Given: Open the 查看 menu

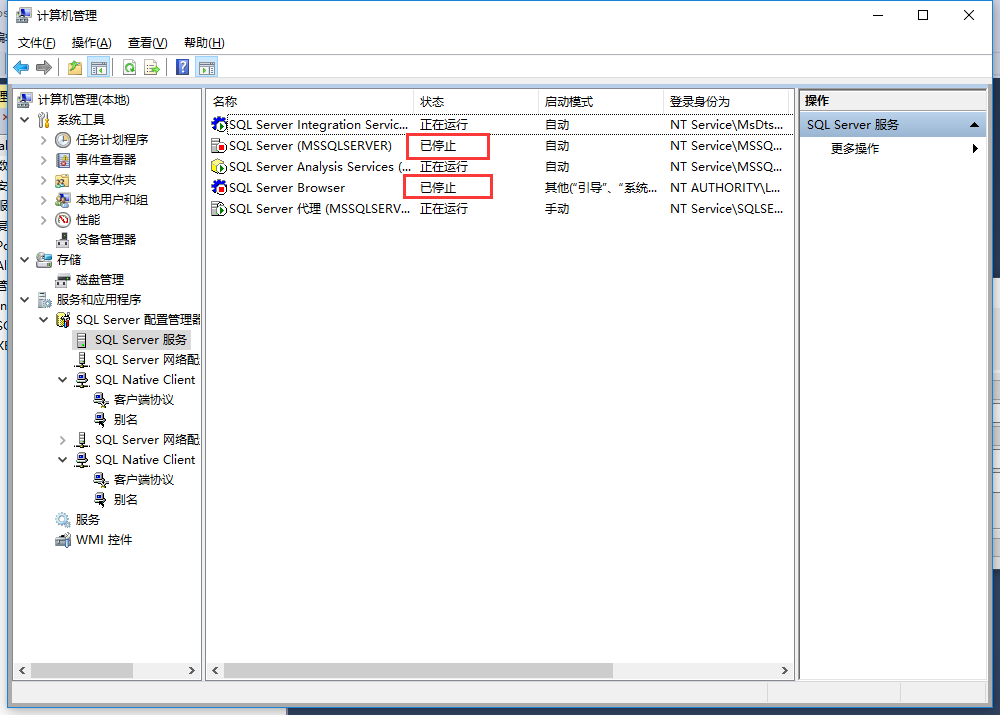Looking at the screenshot, I should [146, 43].
